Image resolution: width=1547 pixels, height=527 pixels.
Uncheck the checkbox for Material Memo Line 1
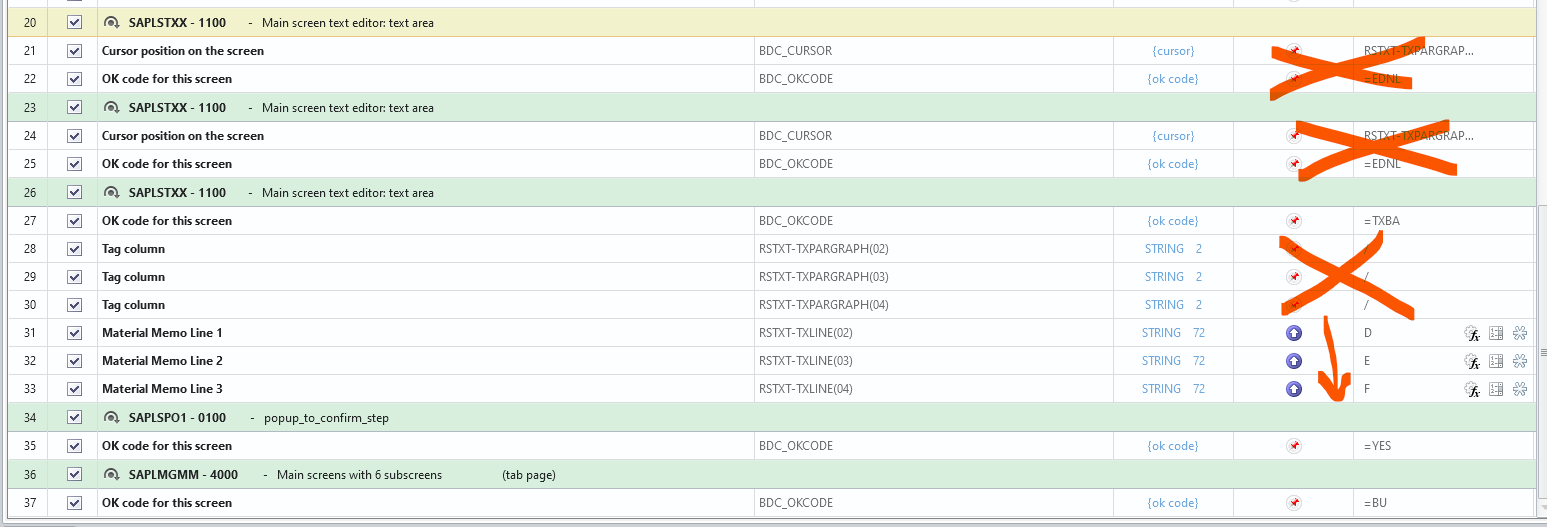(x=74, y=332)
